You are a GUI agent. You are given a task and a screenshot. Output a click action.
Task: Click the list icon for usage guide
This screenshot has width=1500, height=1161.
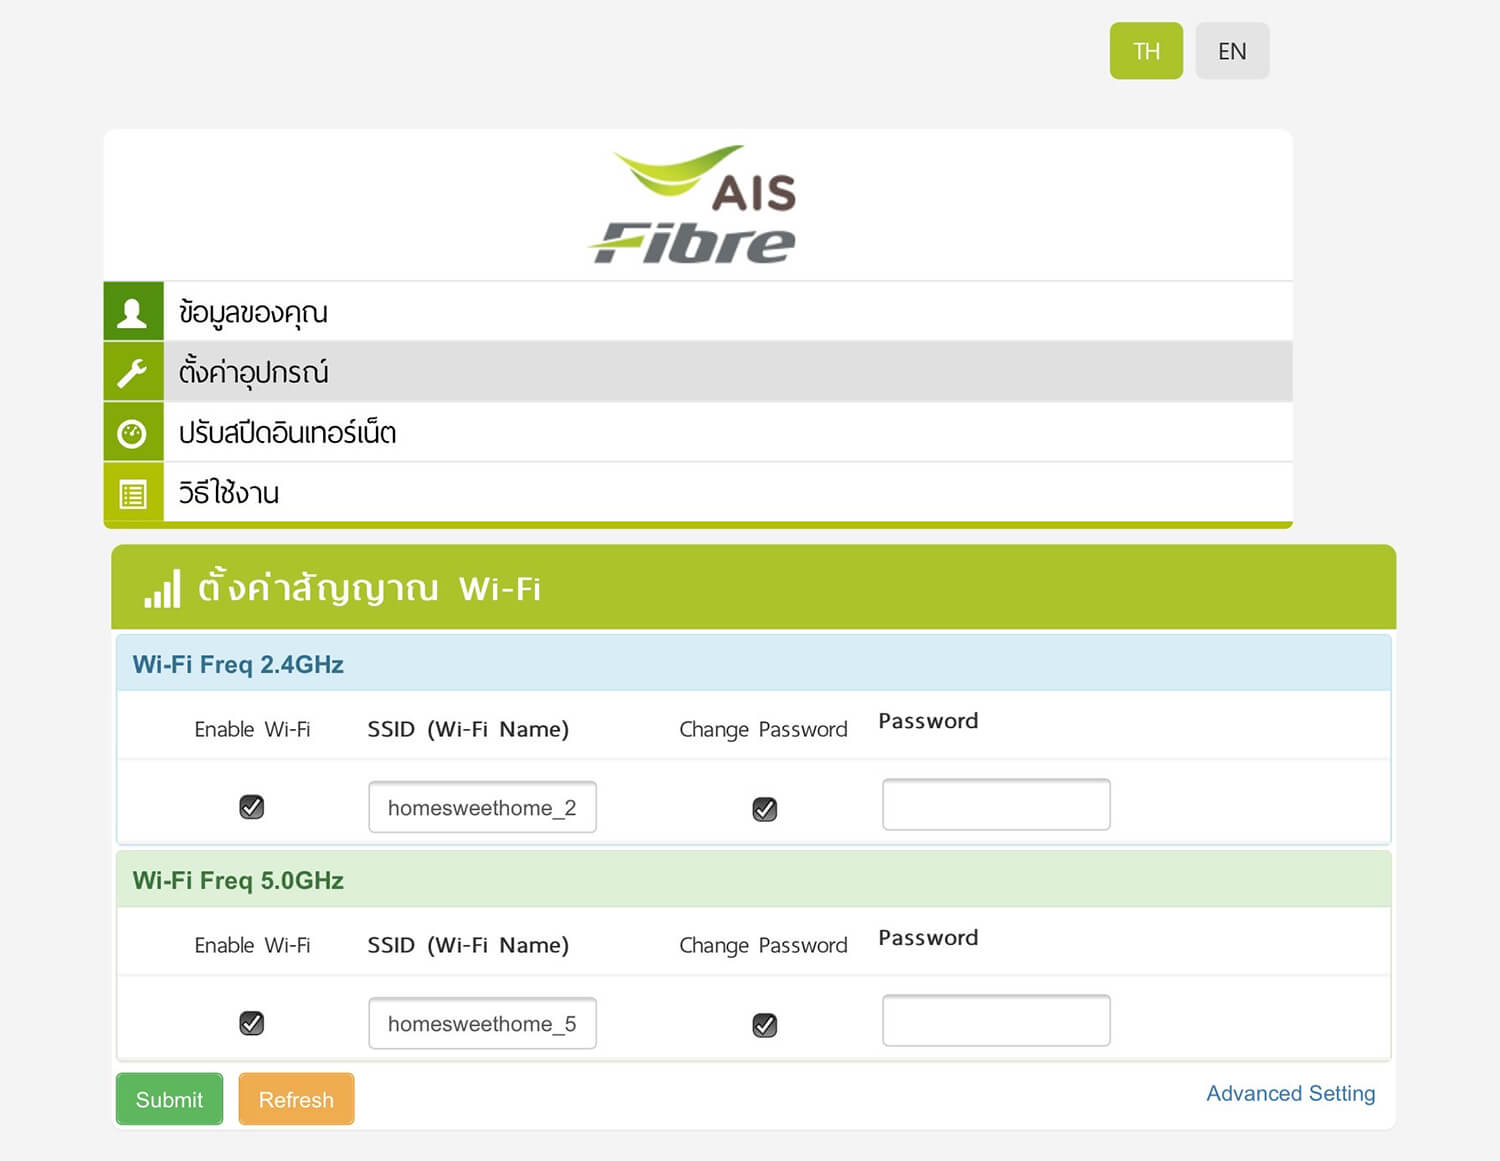[x=133, y=493]
